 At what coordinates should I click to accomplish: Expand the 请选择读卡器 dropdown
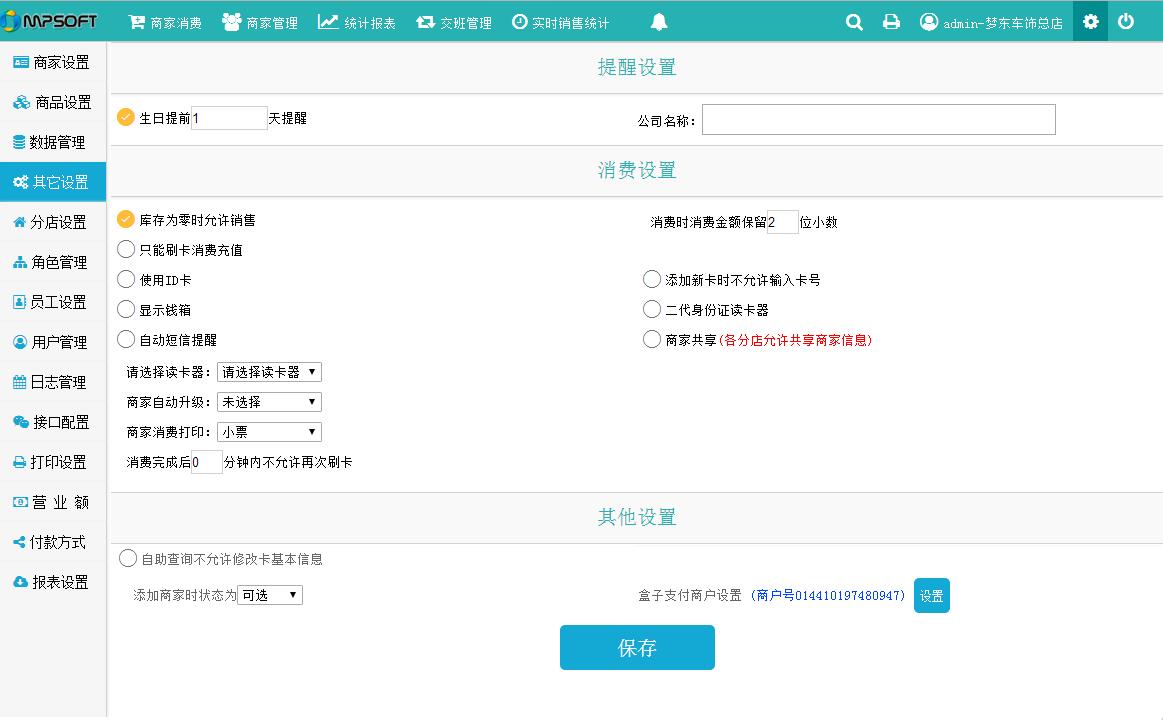[x=270, y=372]
